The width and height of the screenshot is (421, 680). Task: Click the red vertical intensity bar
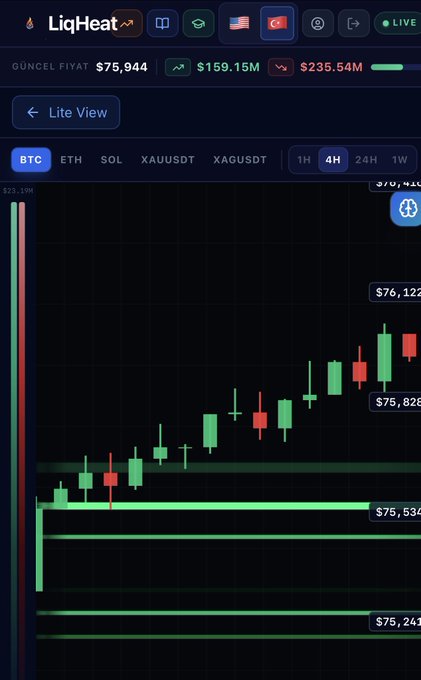22,440
